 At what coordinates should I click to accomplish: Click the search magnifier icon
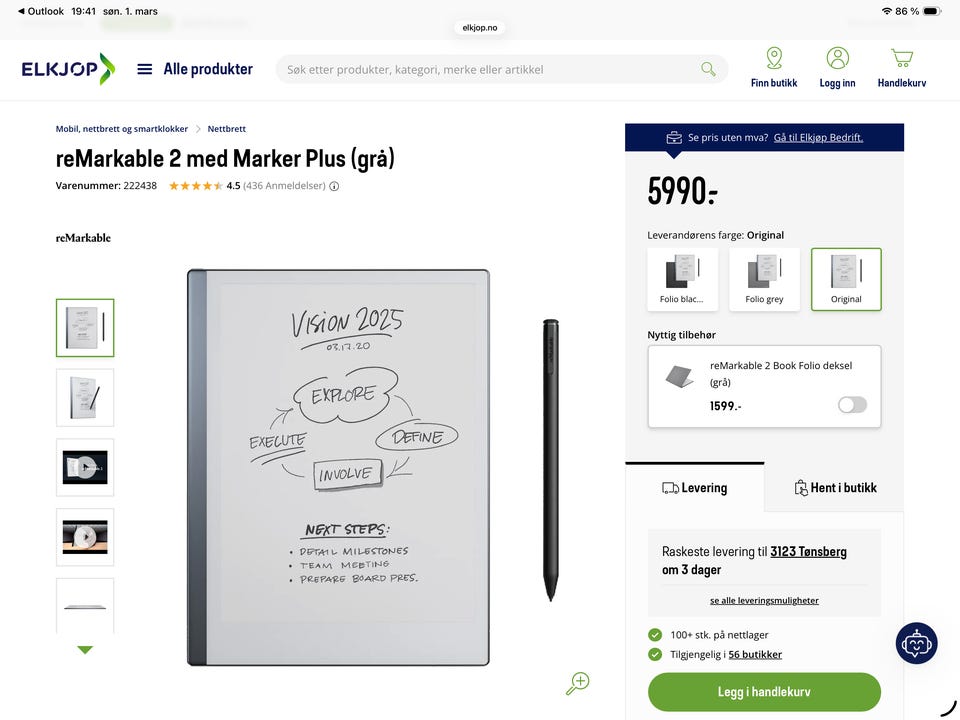(x=708, y=69)
